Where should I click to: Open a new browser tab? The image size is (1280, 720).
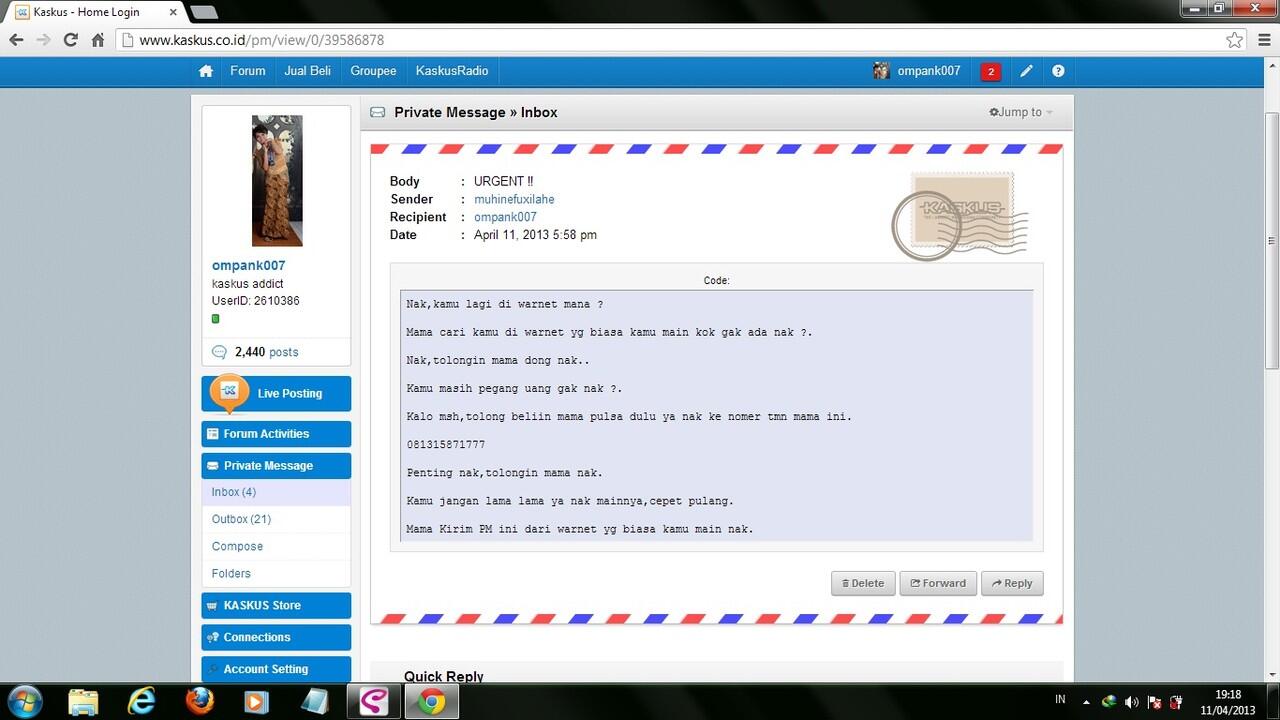203,12
